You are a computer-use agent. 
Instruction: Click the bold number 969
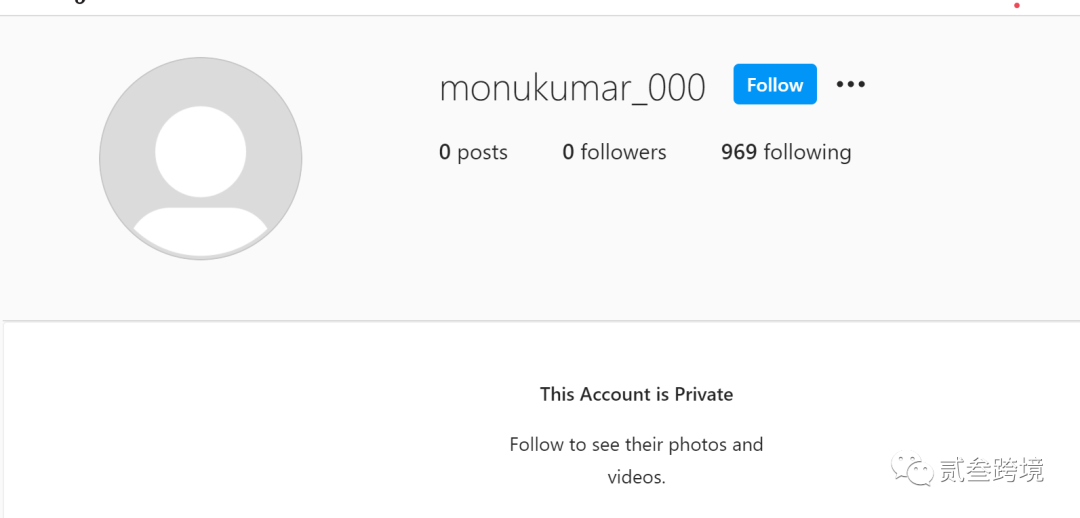[739, 152]
